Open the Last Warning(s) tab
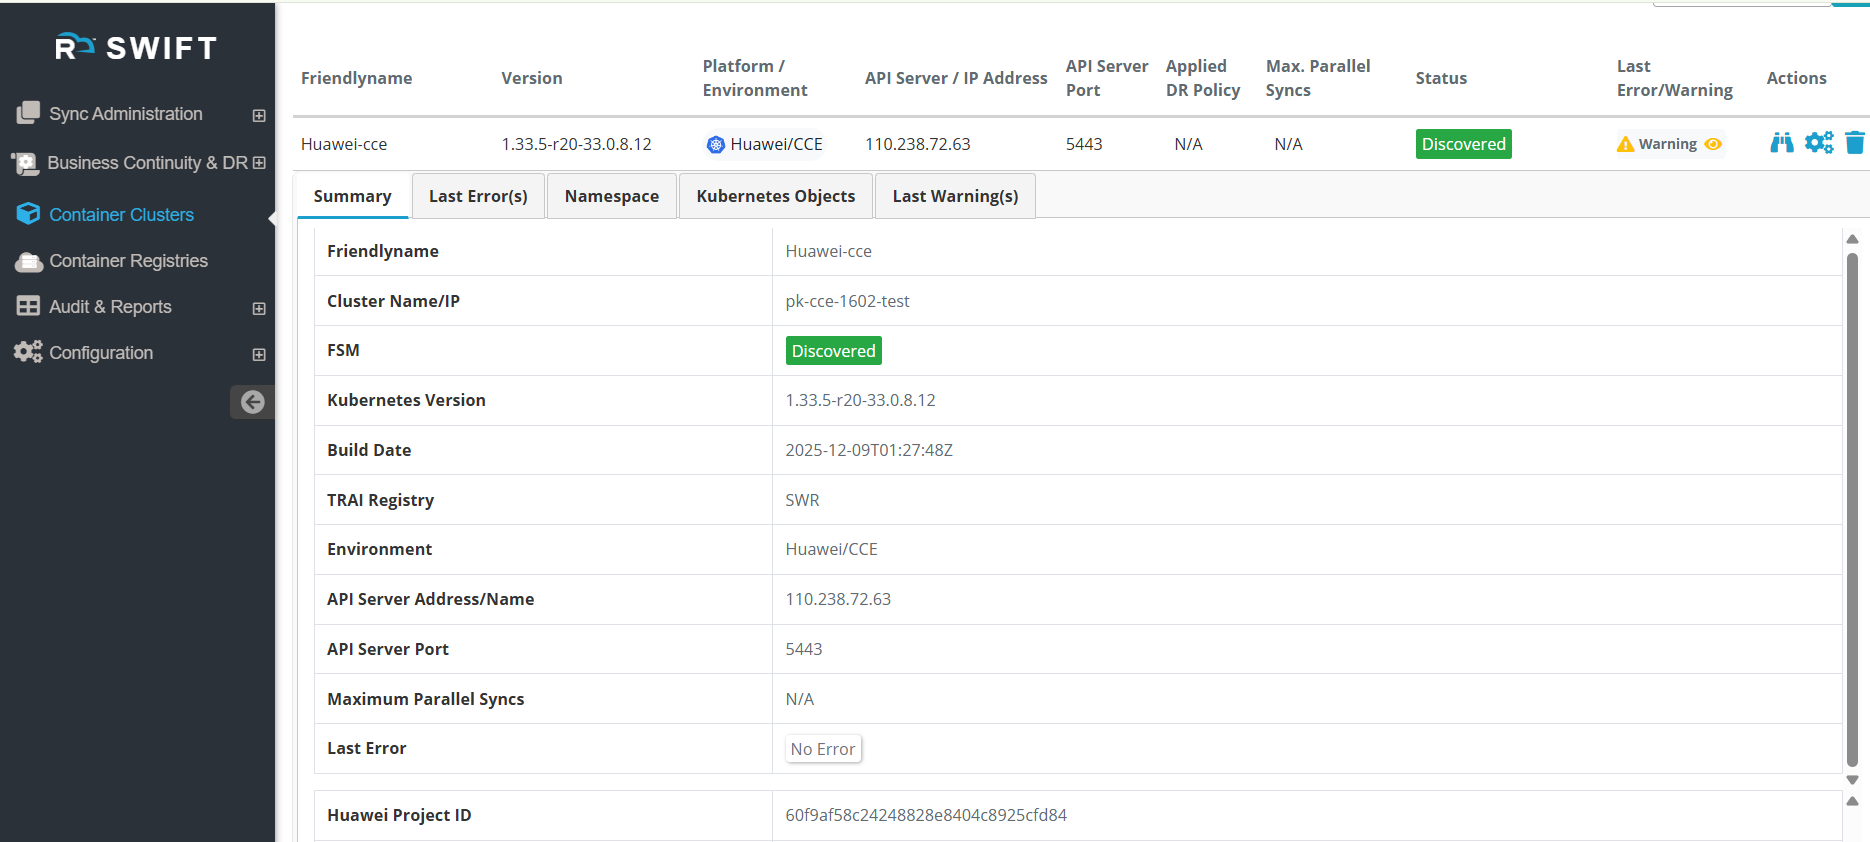 coord(955,196)
